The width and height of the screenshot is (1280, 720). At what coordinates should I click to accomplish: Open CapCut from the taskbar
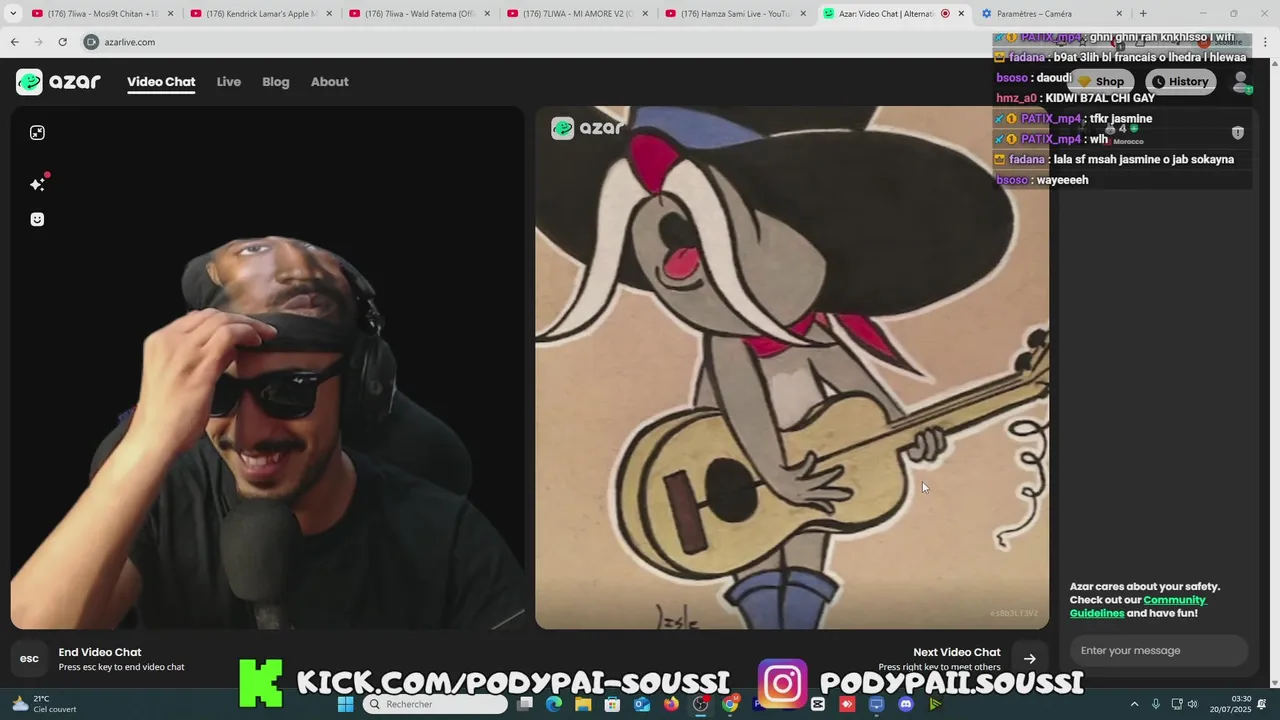818,704
